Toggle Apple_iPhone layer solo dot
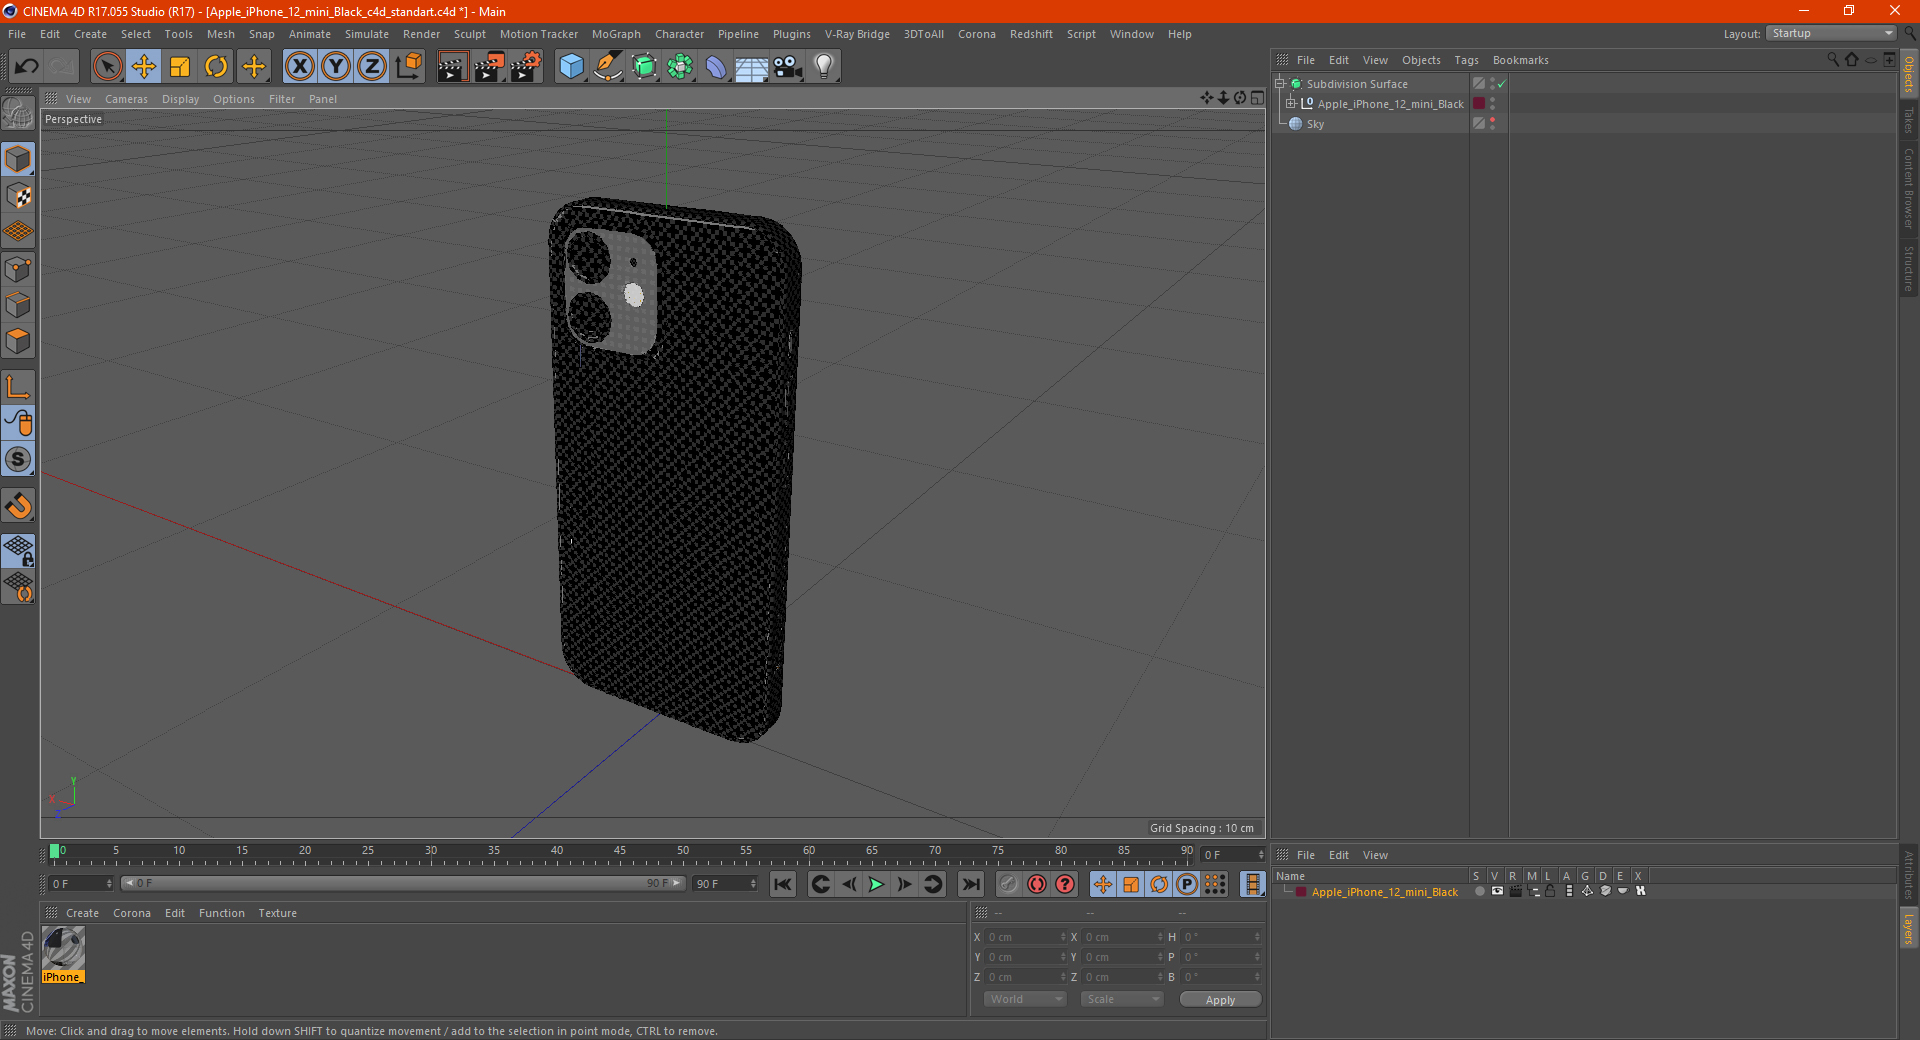 (1479, 891)
